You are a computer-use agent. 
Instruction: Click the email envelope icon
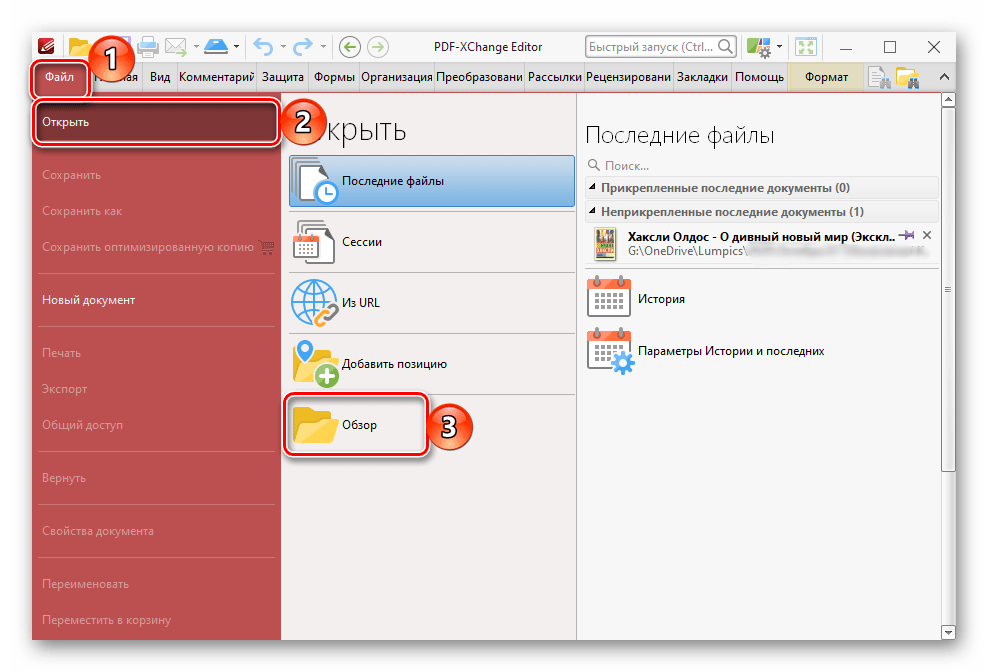(176, 47)
